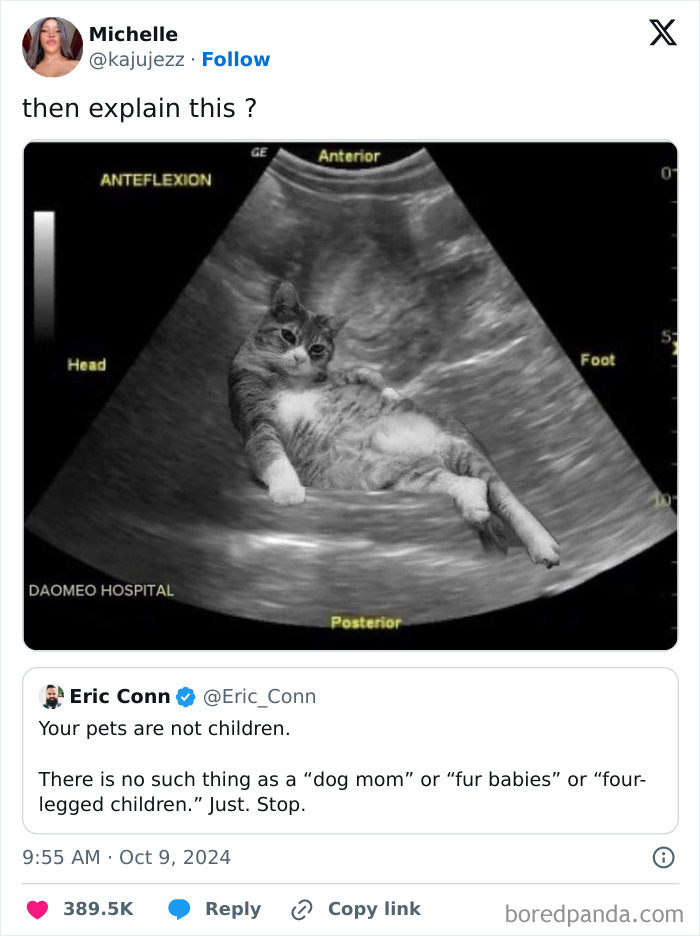Click Eric Conn's blue verified badge
The image size is (700, 936).
(x=186, y=696)
